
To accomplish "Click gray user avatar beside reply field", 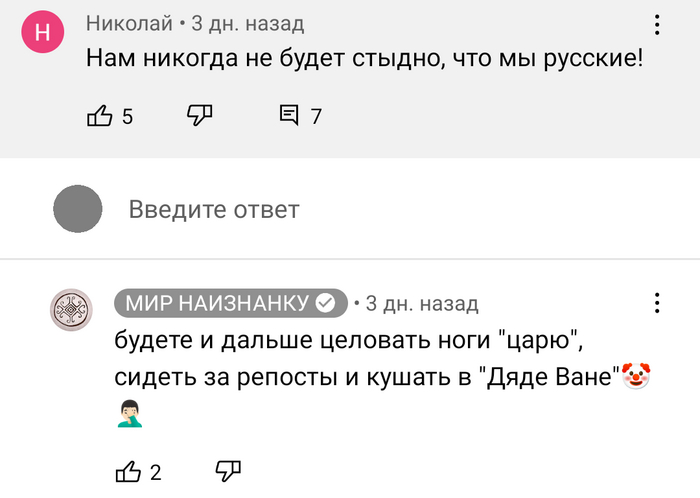I will point(77,210).
